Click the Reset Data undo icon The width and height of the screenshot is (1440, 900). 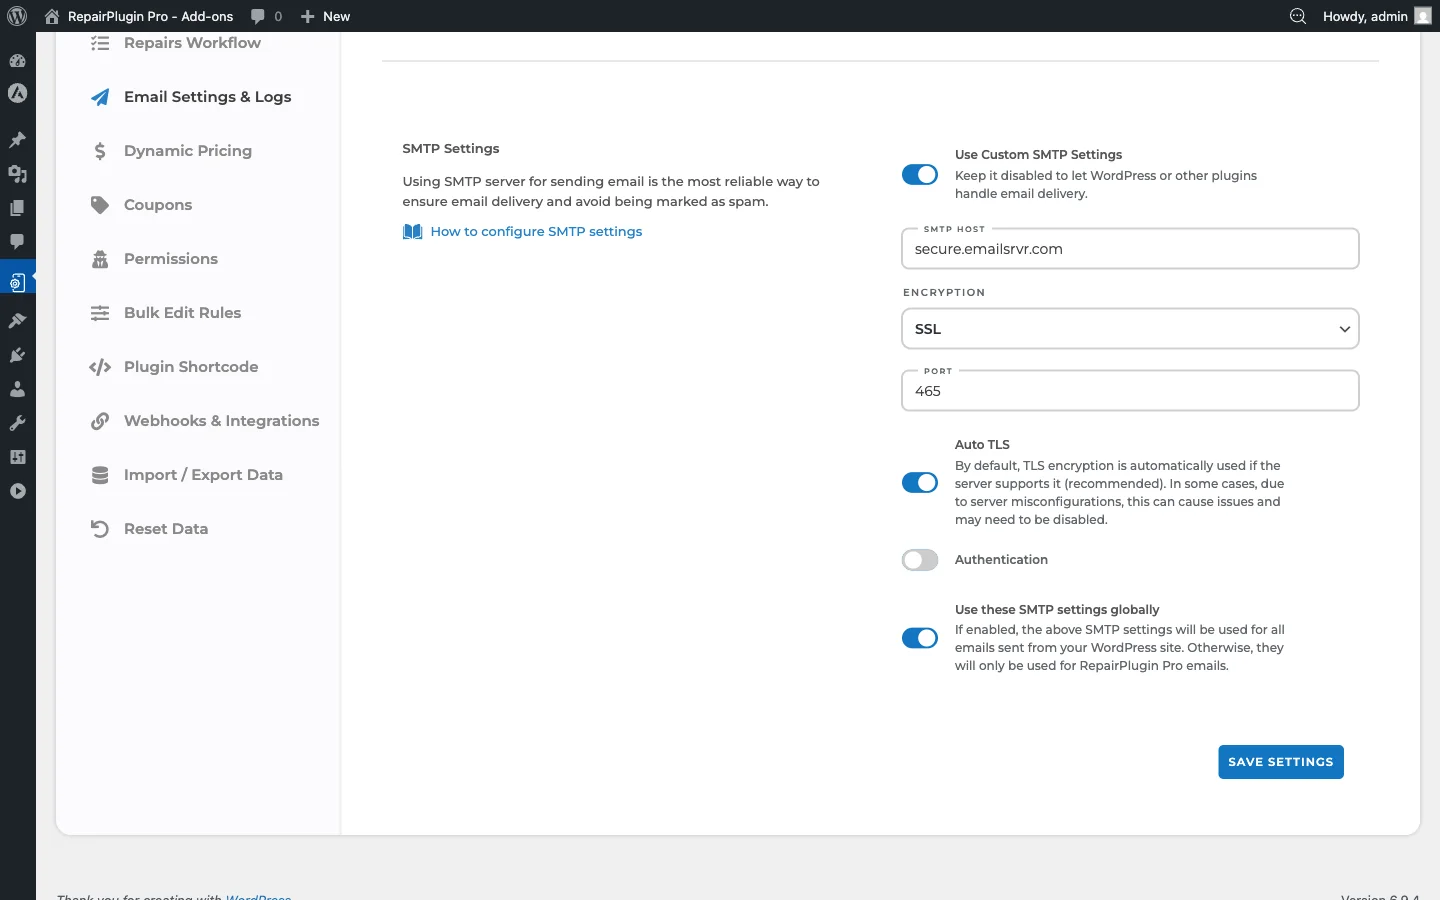click(x=100, y=529)
